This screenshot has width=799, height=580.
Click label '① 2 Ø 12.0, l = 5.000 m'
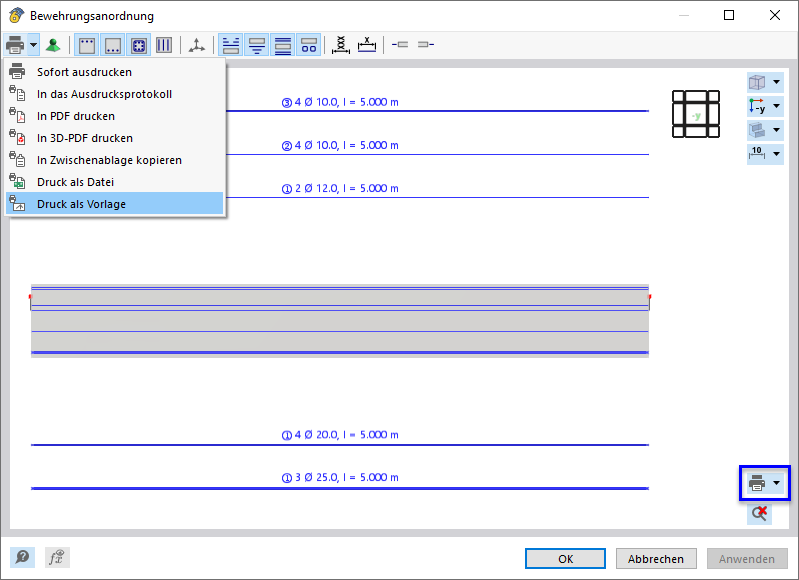[x=340, y=189]
